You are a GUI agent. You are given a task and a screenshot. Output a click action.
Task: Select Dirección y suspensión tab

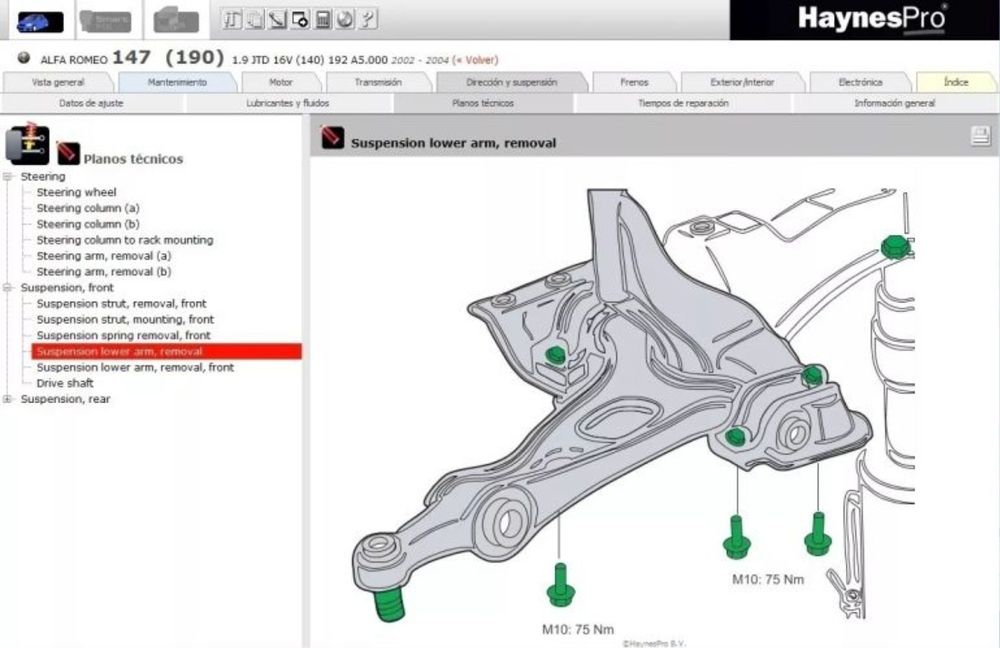(x=511, y=82)
